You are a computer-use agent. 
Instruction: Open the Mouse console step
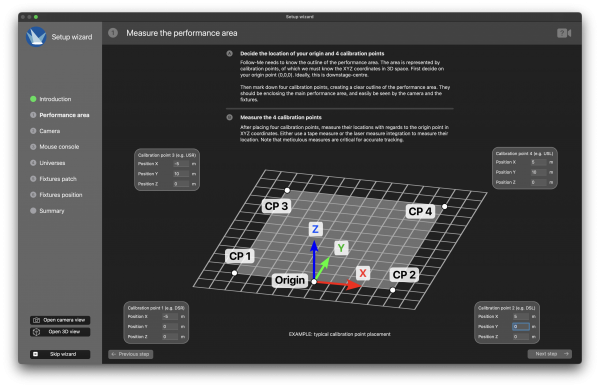[59, 147]
